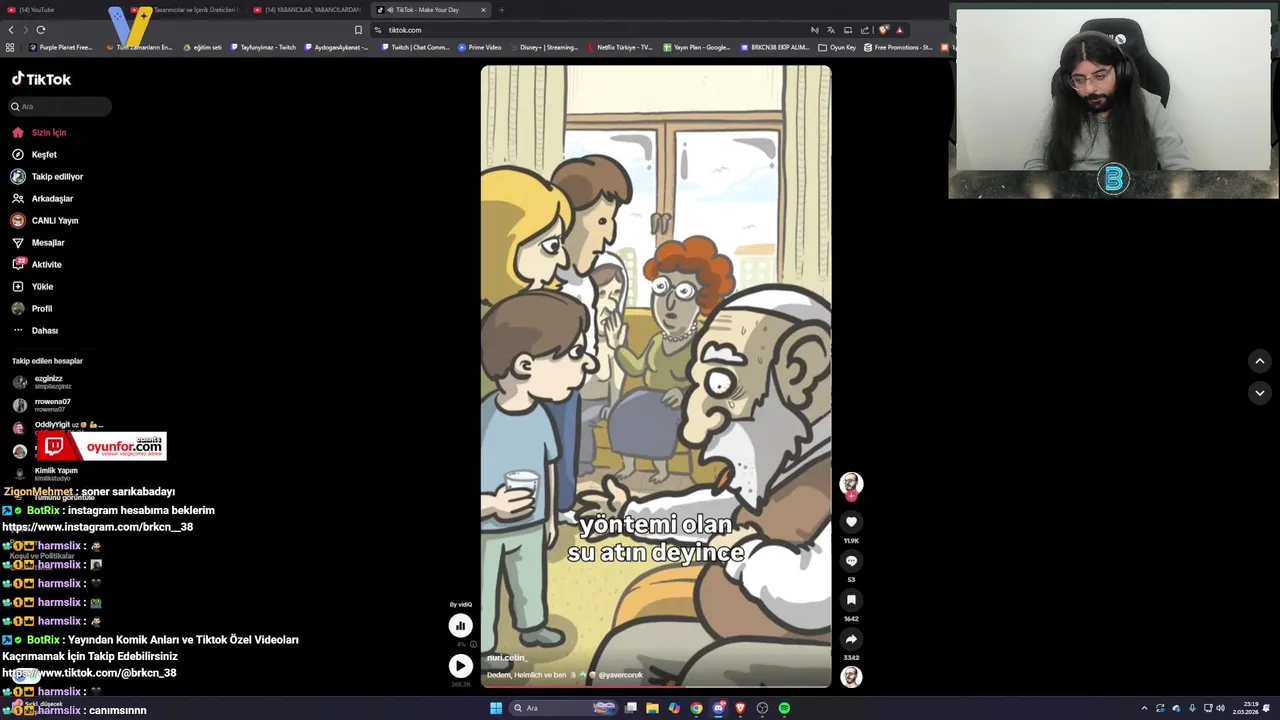This screenshot has width=1280, height=720.
Task: Open Aktivite notifications
Action: 37,264
